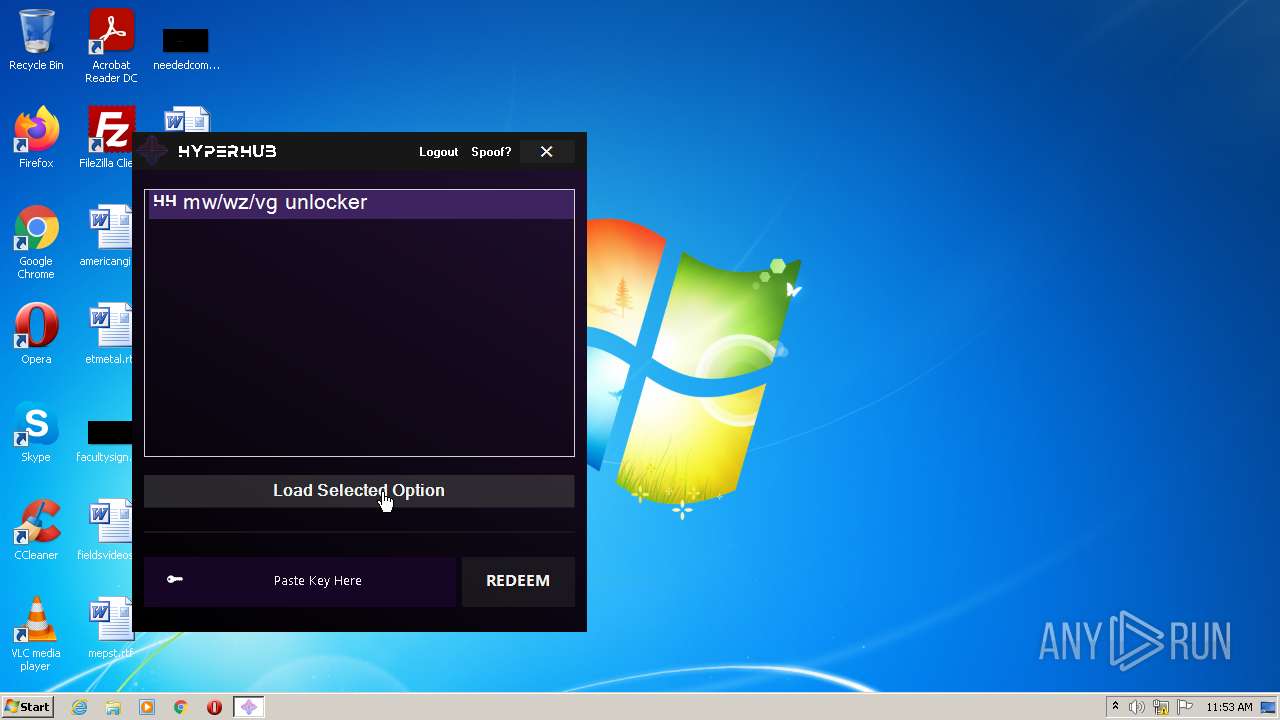Viewport: 1280px width, 720px height.
Task: Close the HyperHub window
Action: (546, 152)
